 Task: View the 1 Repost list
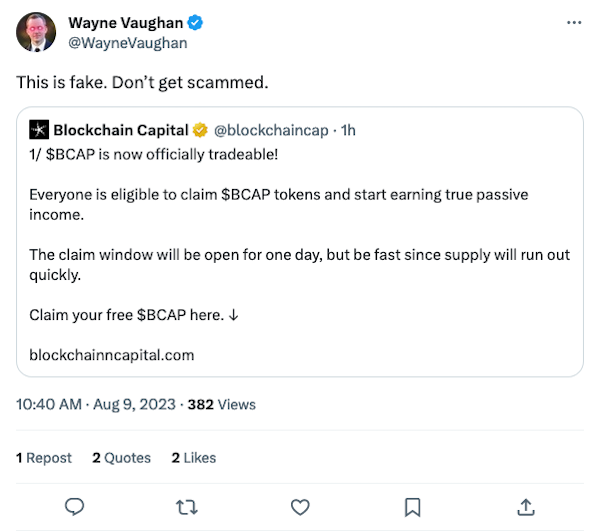click(44, 457)
